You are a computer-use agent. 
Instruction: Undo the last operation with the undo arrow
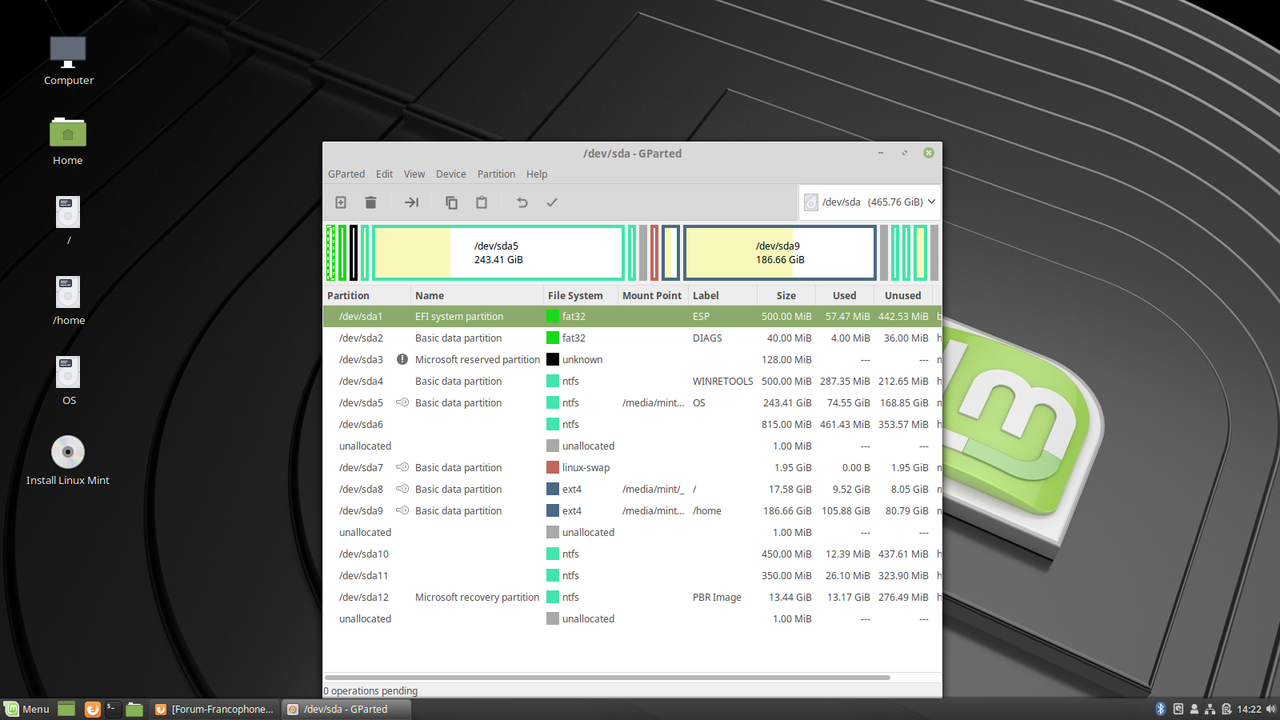click(x=521, y=202)
